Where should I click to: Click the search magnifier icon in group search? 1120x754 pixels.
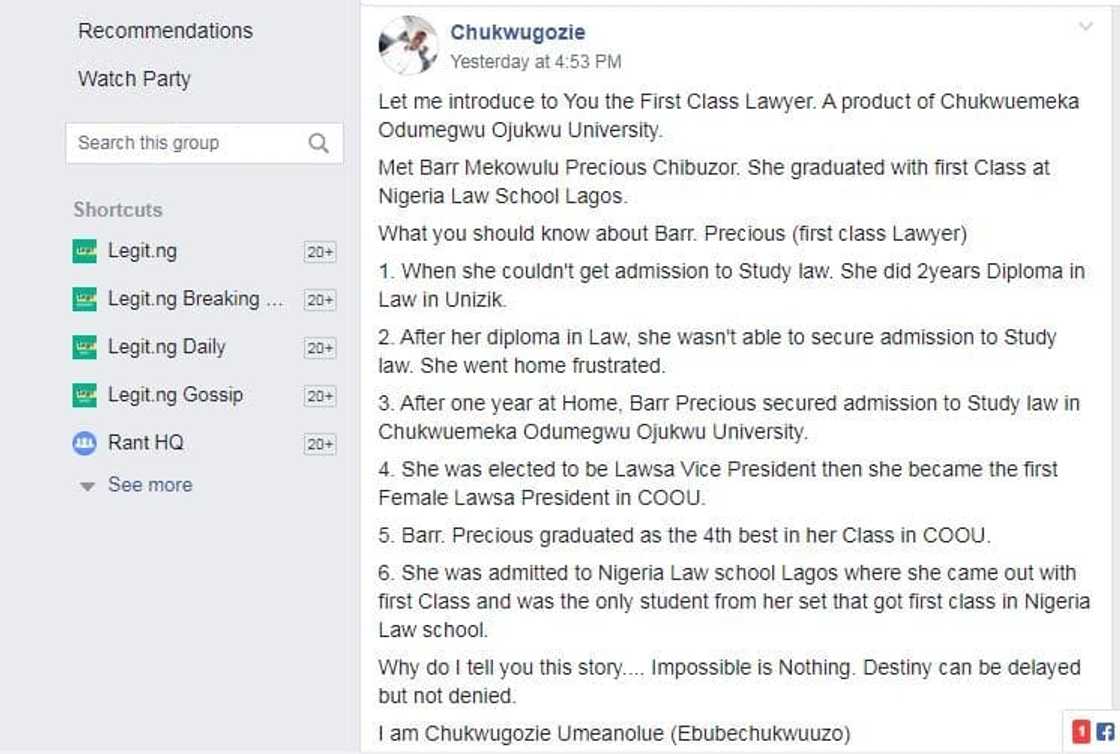tap(319, 143)
